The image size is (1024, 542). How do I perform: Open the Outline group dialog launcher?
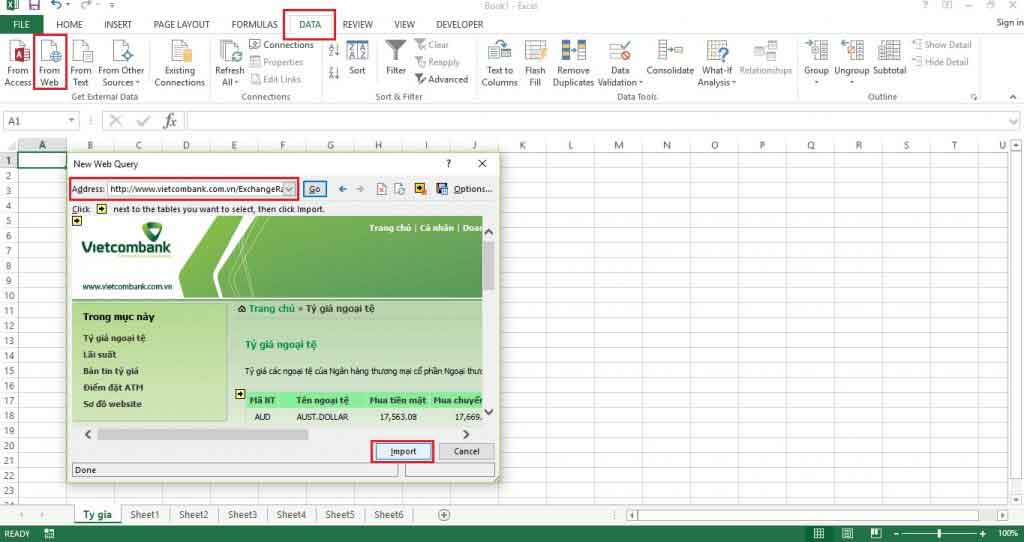click(974, 97)
